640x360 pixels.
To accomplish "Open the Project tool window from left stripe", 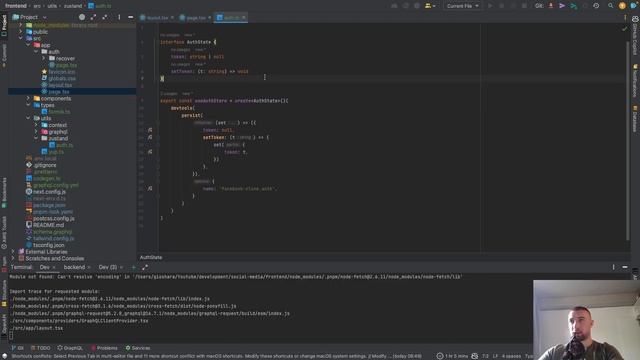I will click(4, 25).
